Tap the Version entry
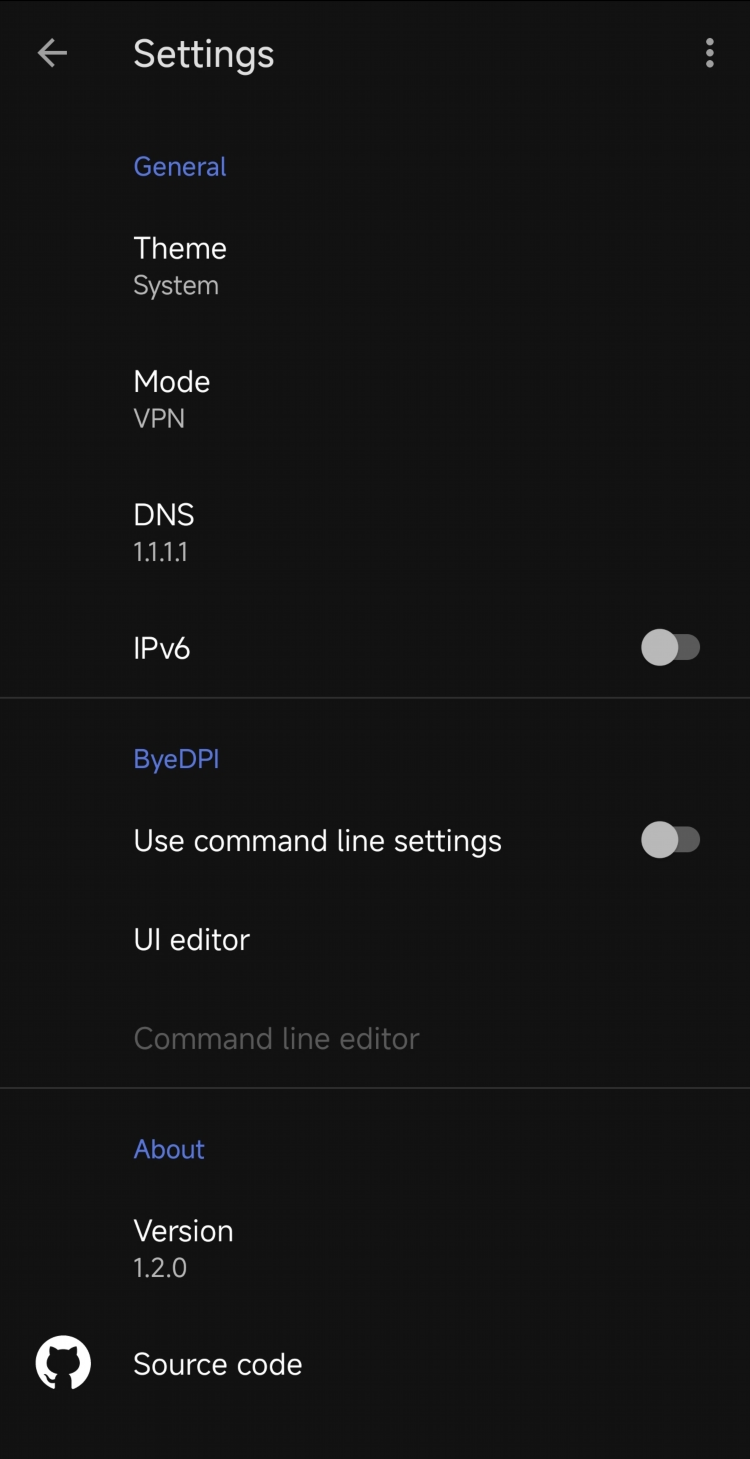The image size is (750, 1459). (375, 1248)
